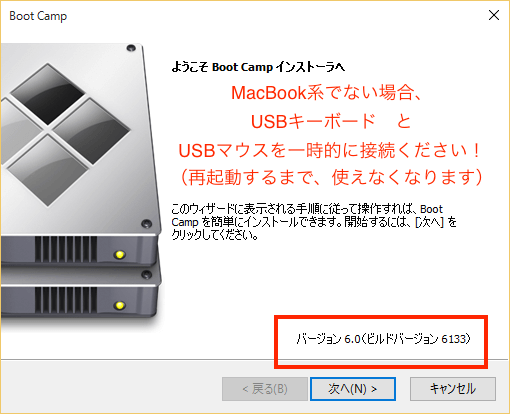This screenshot has width=510, height=414.
Task: Click the Boot Camp window title text
Action: coord(38,16)
